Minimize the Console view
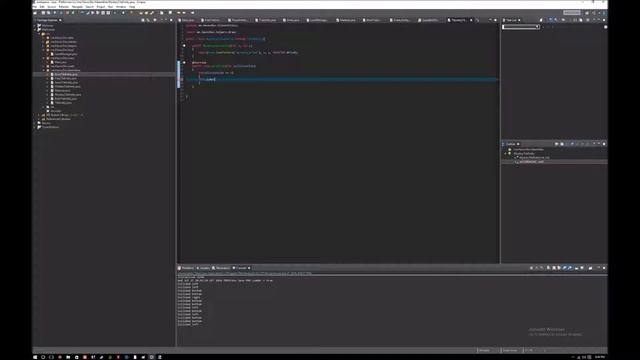 (599, 268)
